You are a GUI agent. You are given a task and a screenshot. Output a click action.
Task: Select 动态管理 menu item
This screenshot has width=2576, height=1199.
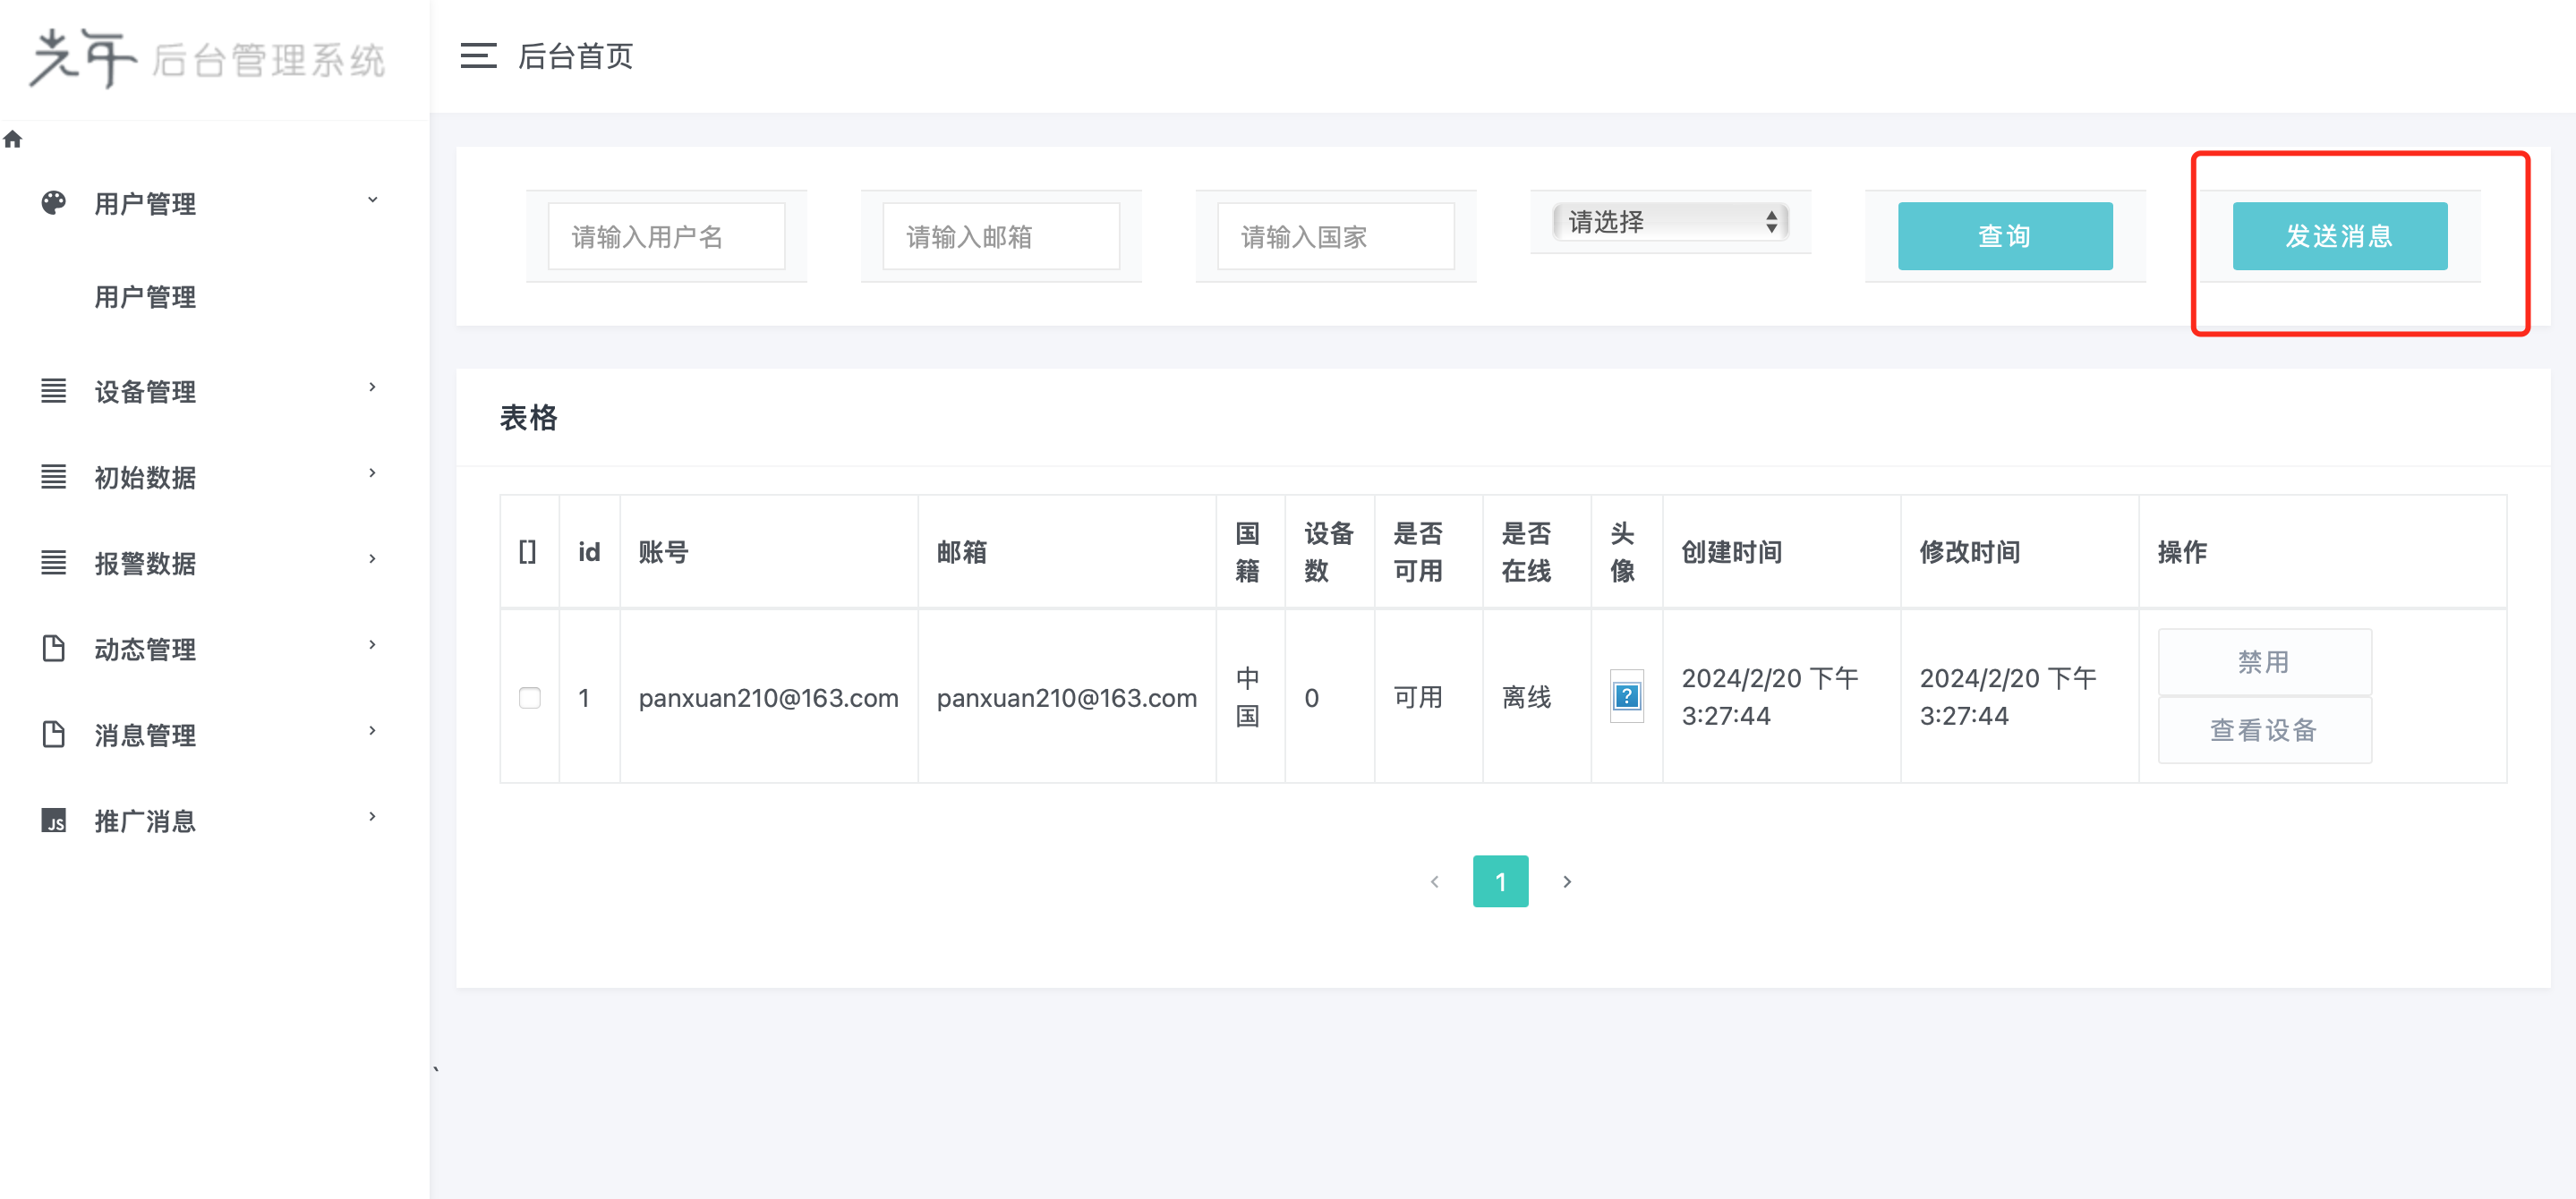point(145,650)
